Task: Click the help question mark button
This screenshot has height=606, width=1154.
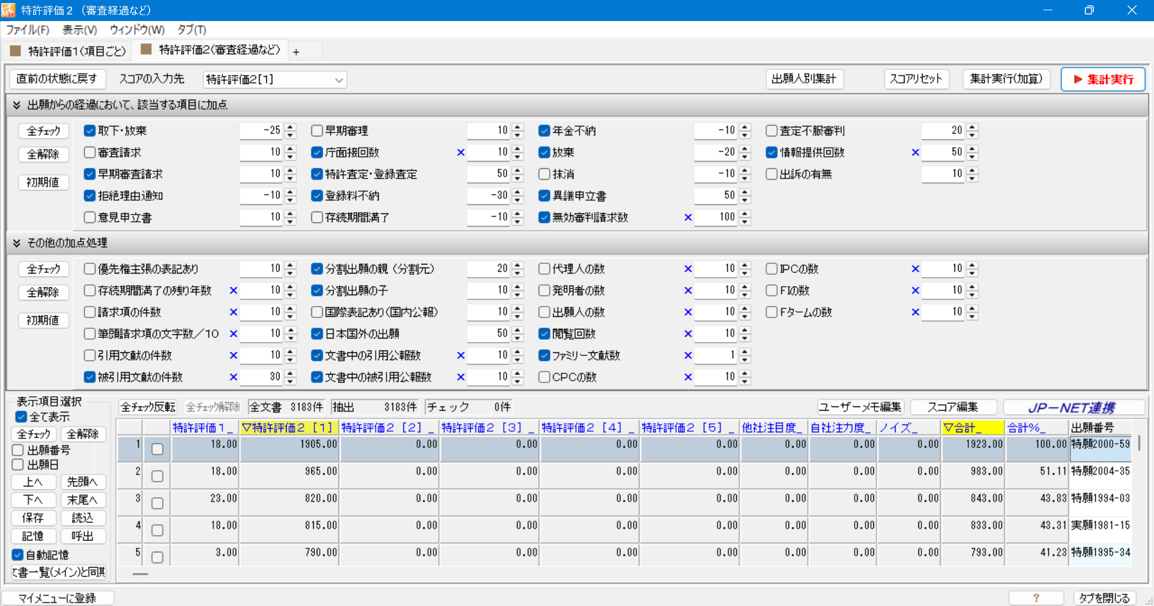Action: [1036, 598]
